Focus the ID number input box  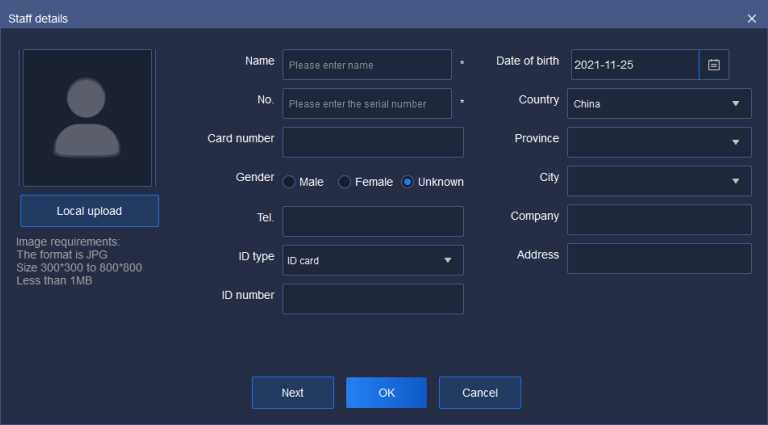pyautogui.click(x=373, y=299)
